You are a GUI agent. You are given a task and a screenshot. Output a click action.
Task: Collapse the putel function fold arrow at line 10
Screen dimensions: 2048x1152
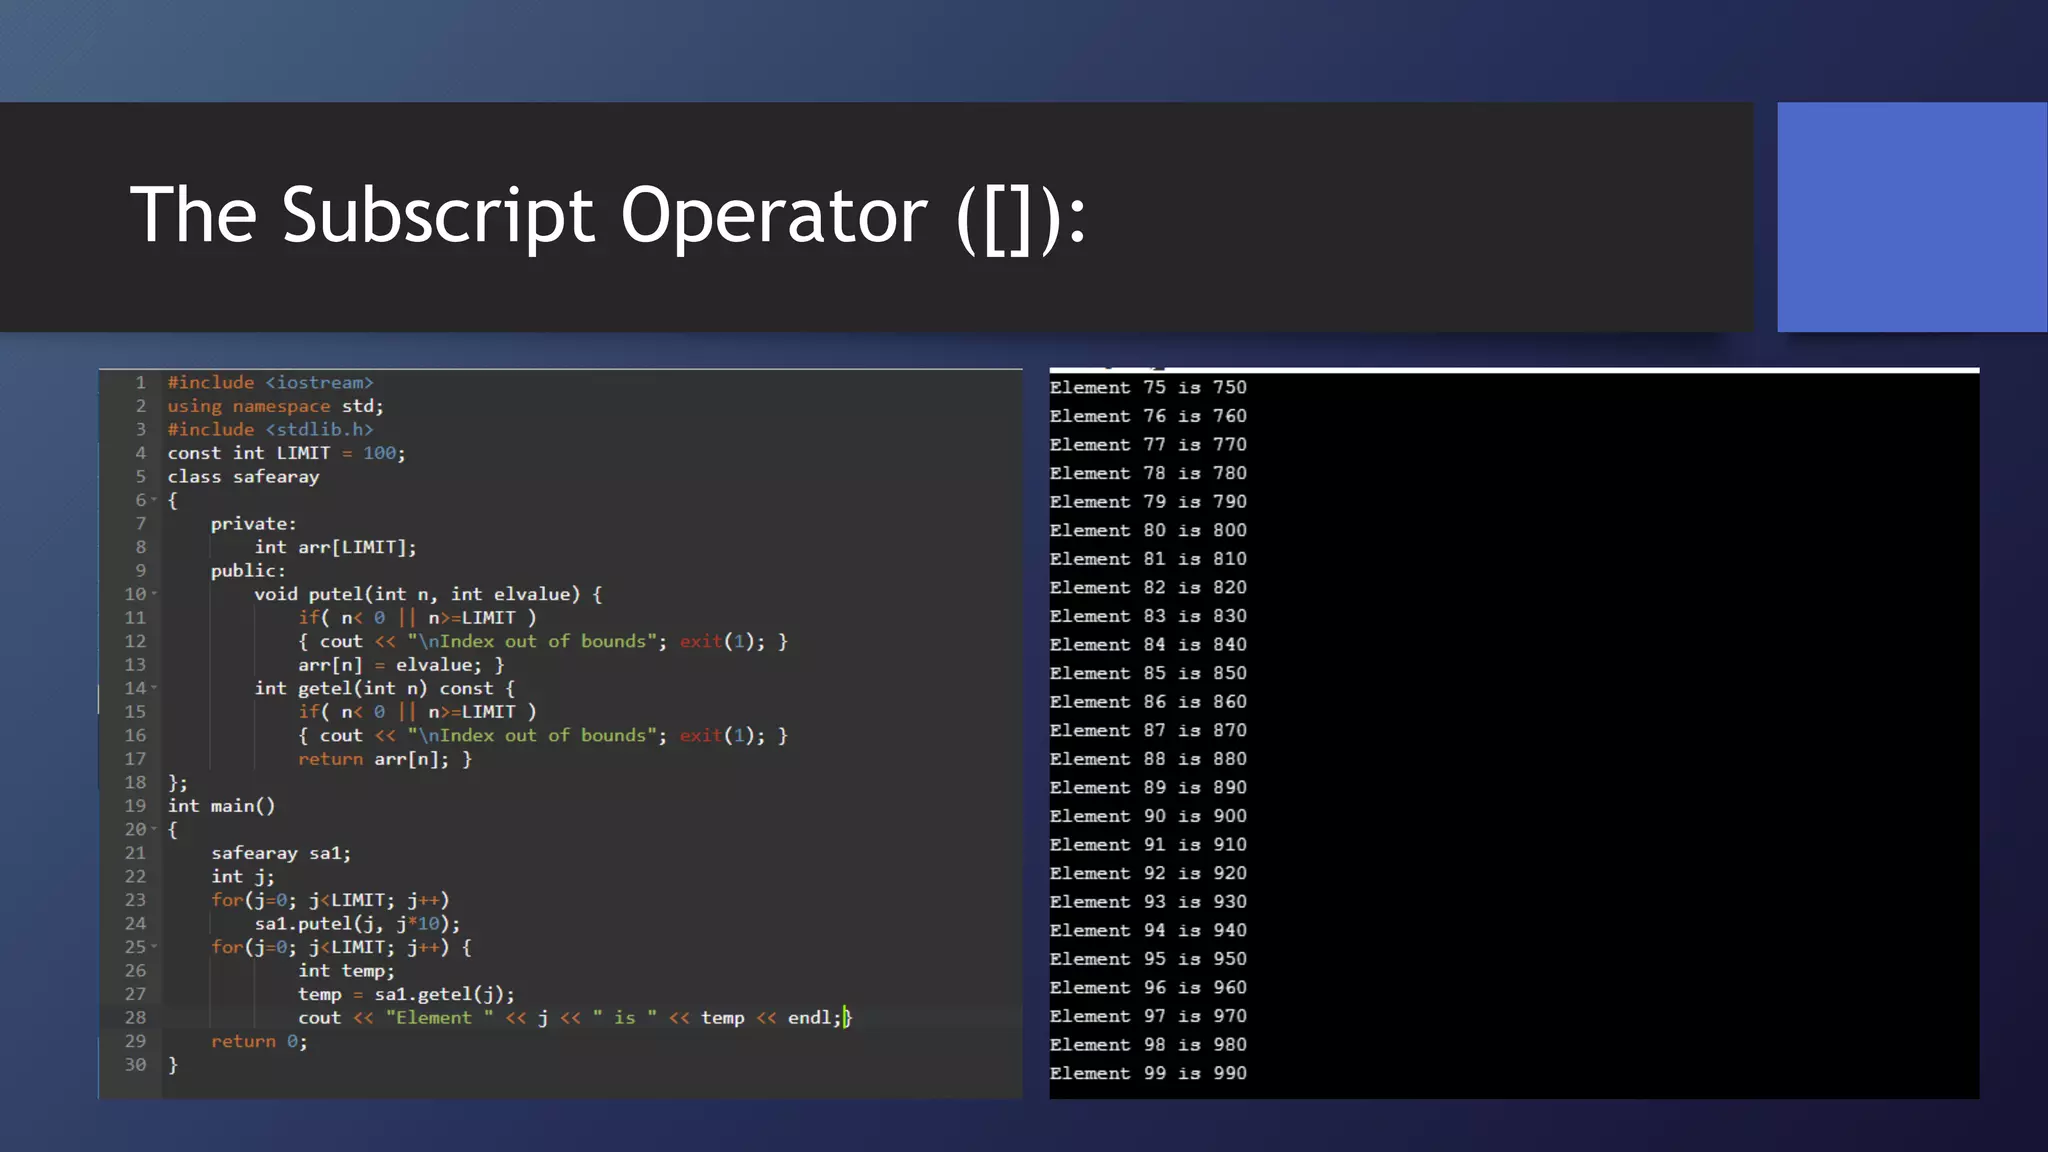pyautogui.click(x=154, y=594)
